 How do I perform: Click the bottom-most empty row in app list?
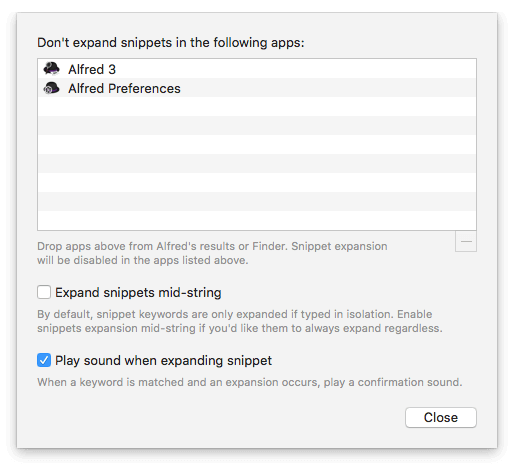pyautogui.click(x=257, y=220)
